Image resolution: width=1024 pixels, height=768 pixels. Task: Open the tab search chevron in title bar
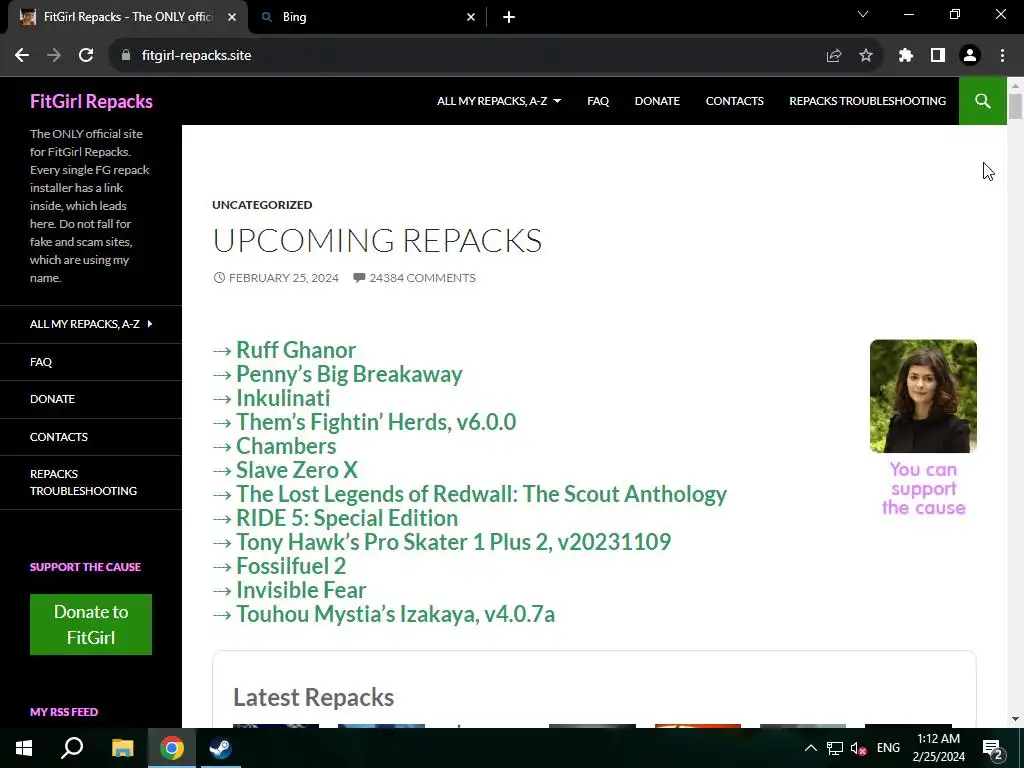(x=863, y=14)
